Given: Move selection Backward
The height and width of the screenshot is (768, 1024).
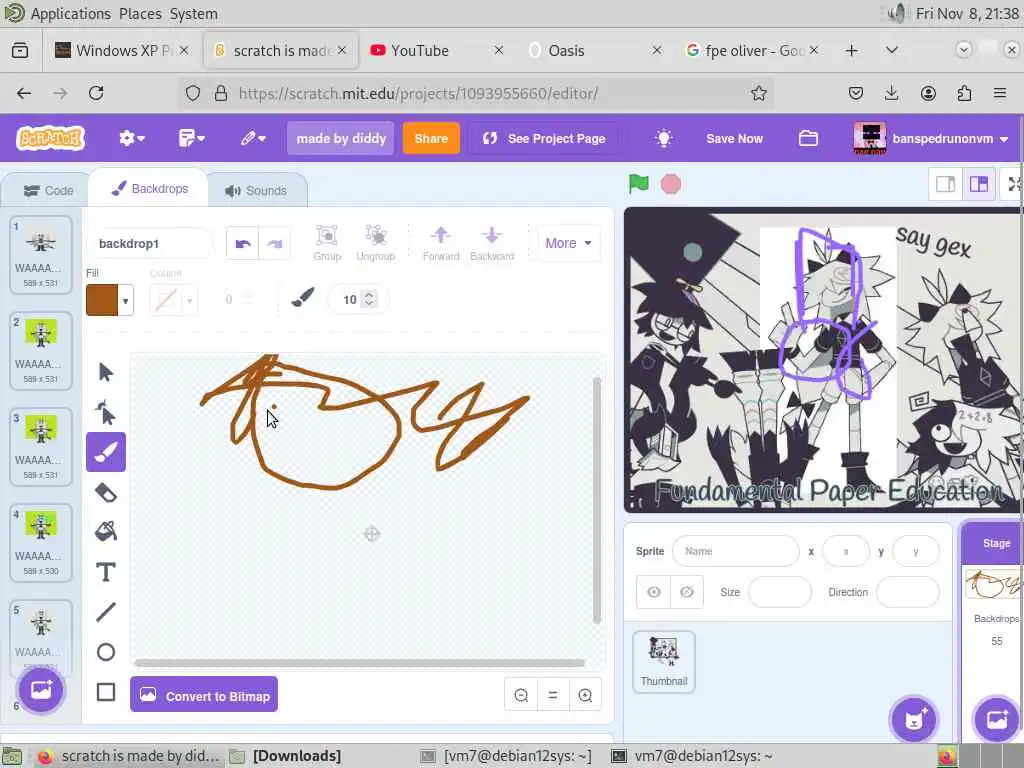Looking at the screenshot, I should [492, 243].
